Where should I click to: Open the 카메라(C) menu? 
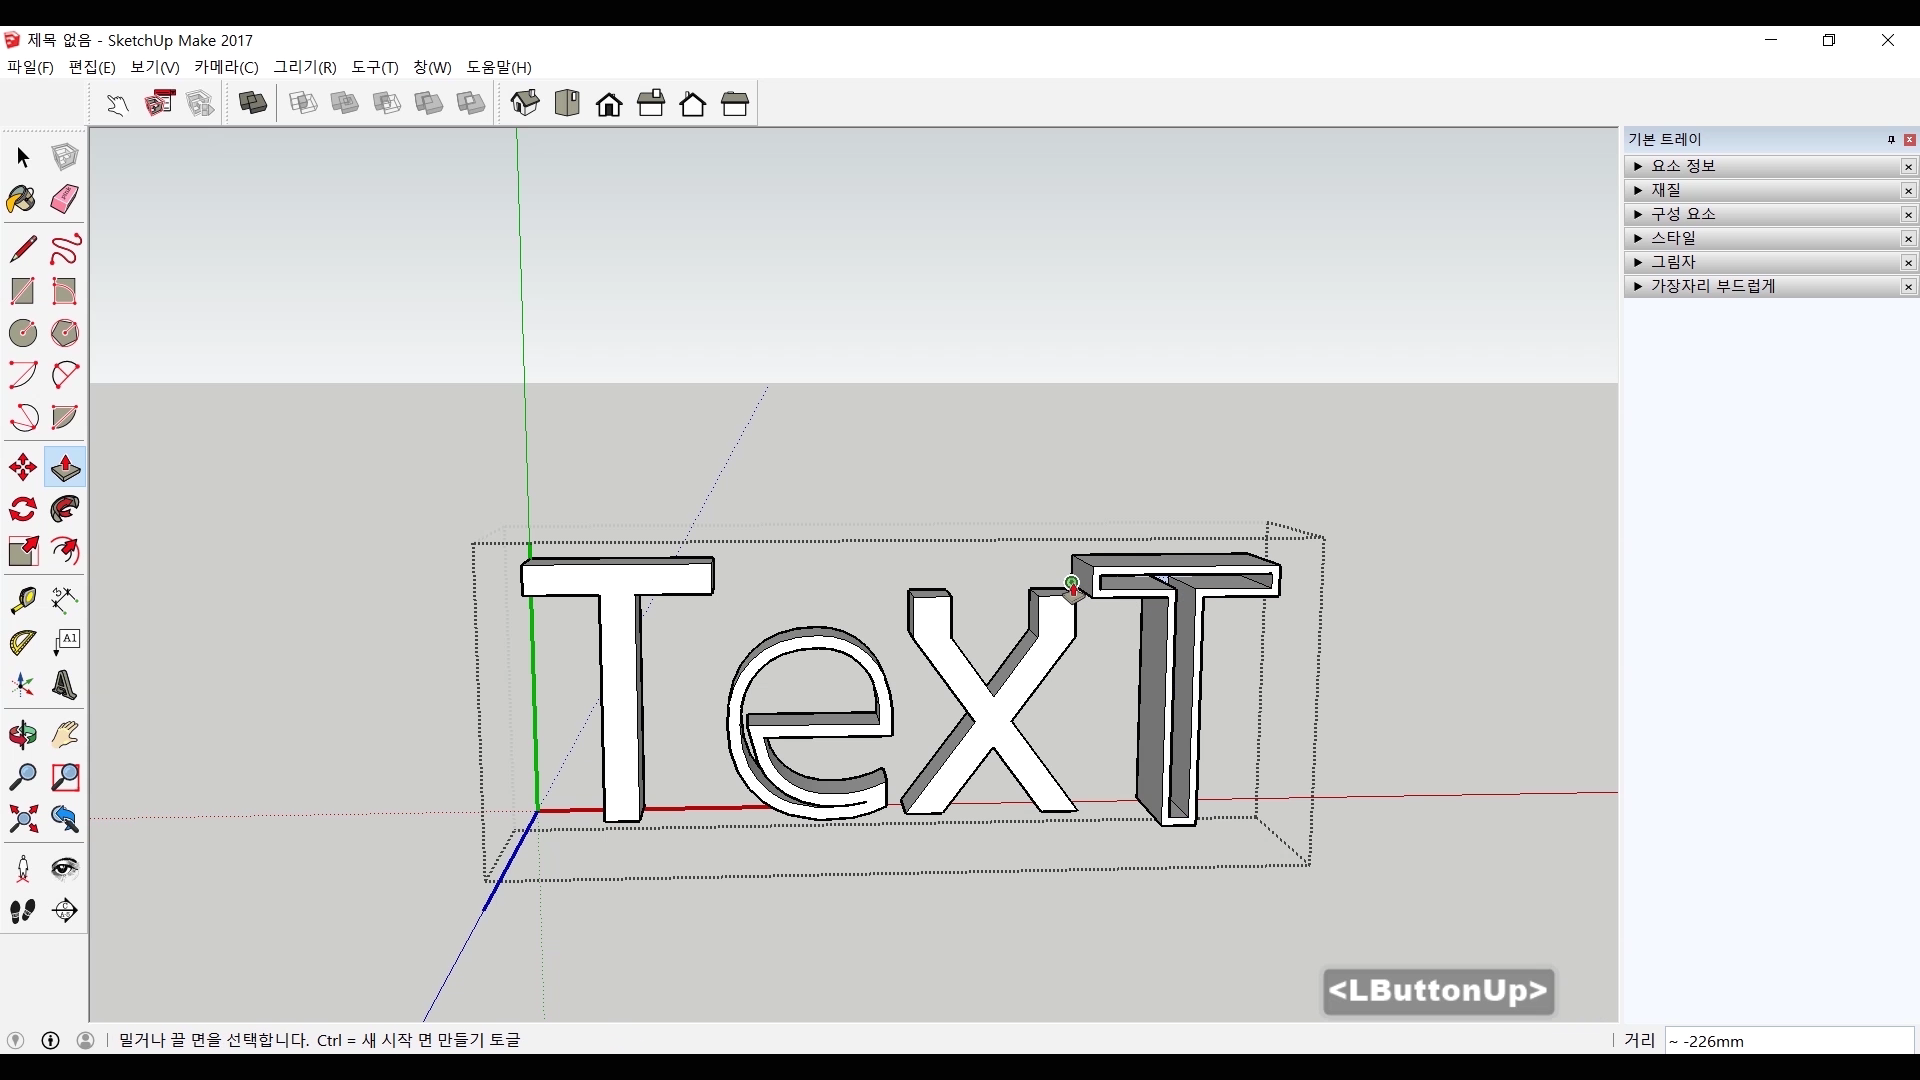click(x=226, y=67)
